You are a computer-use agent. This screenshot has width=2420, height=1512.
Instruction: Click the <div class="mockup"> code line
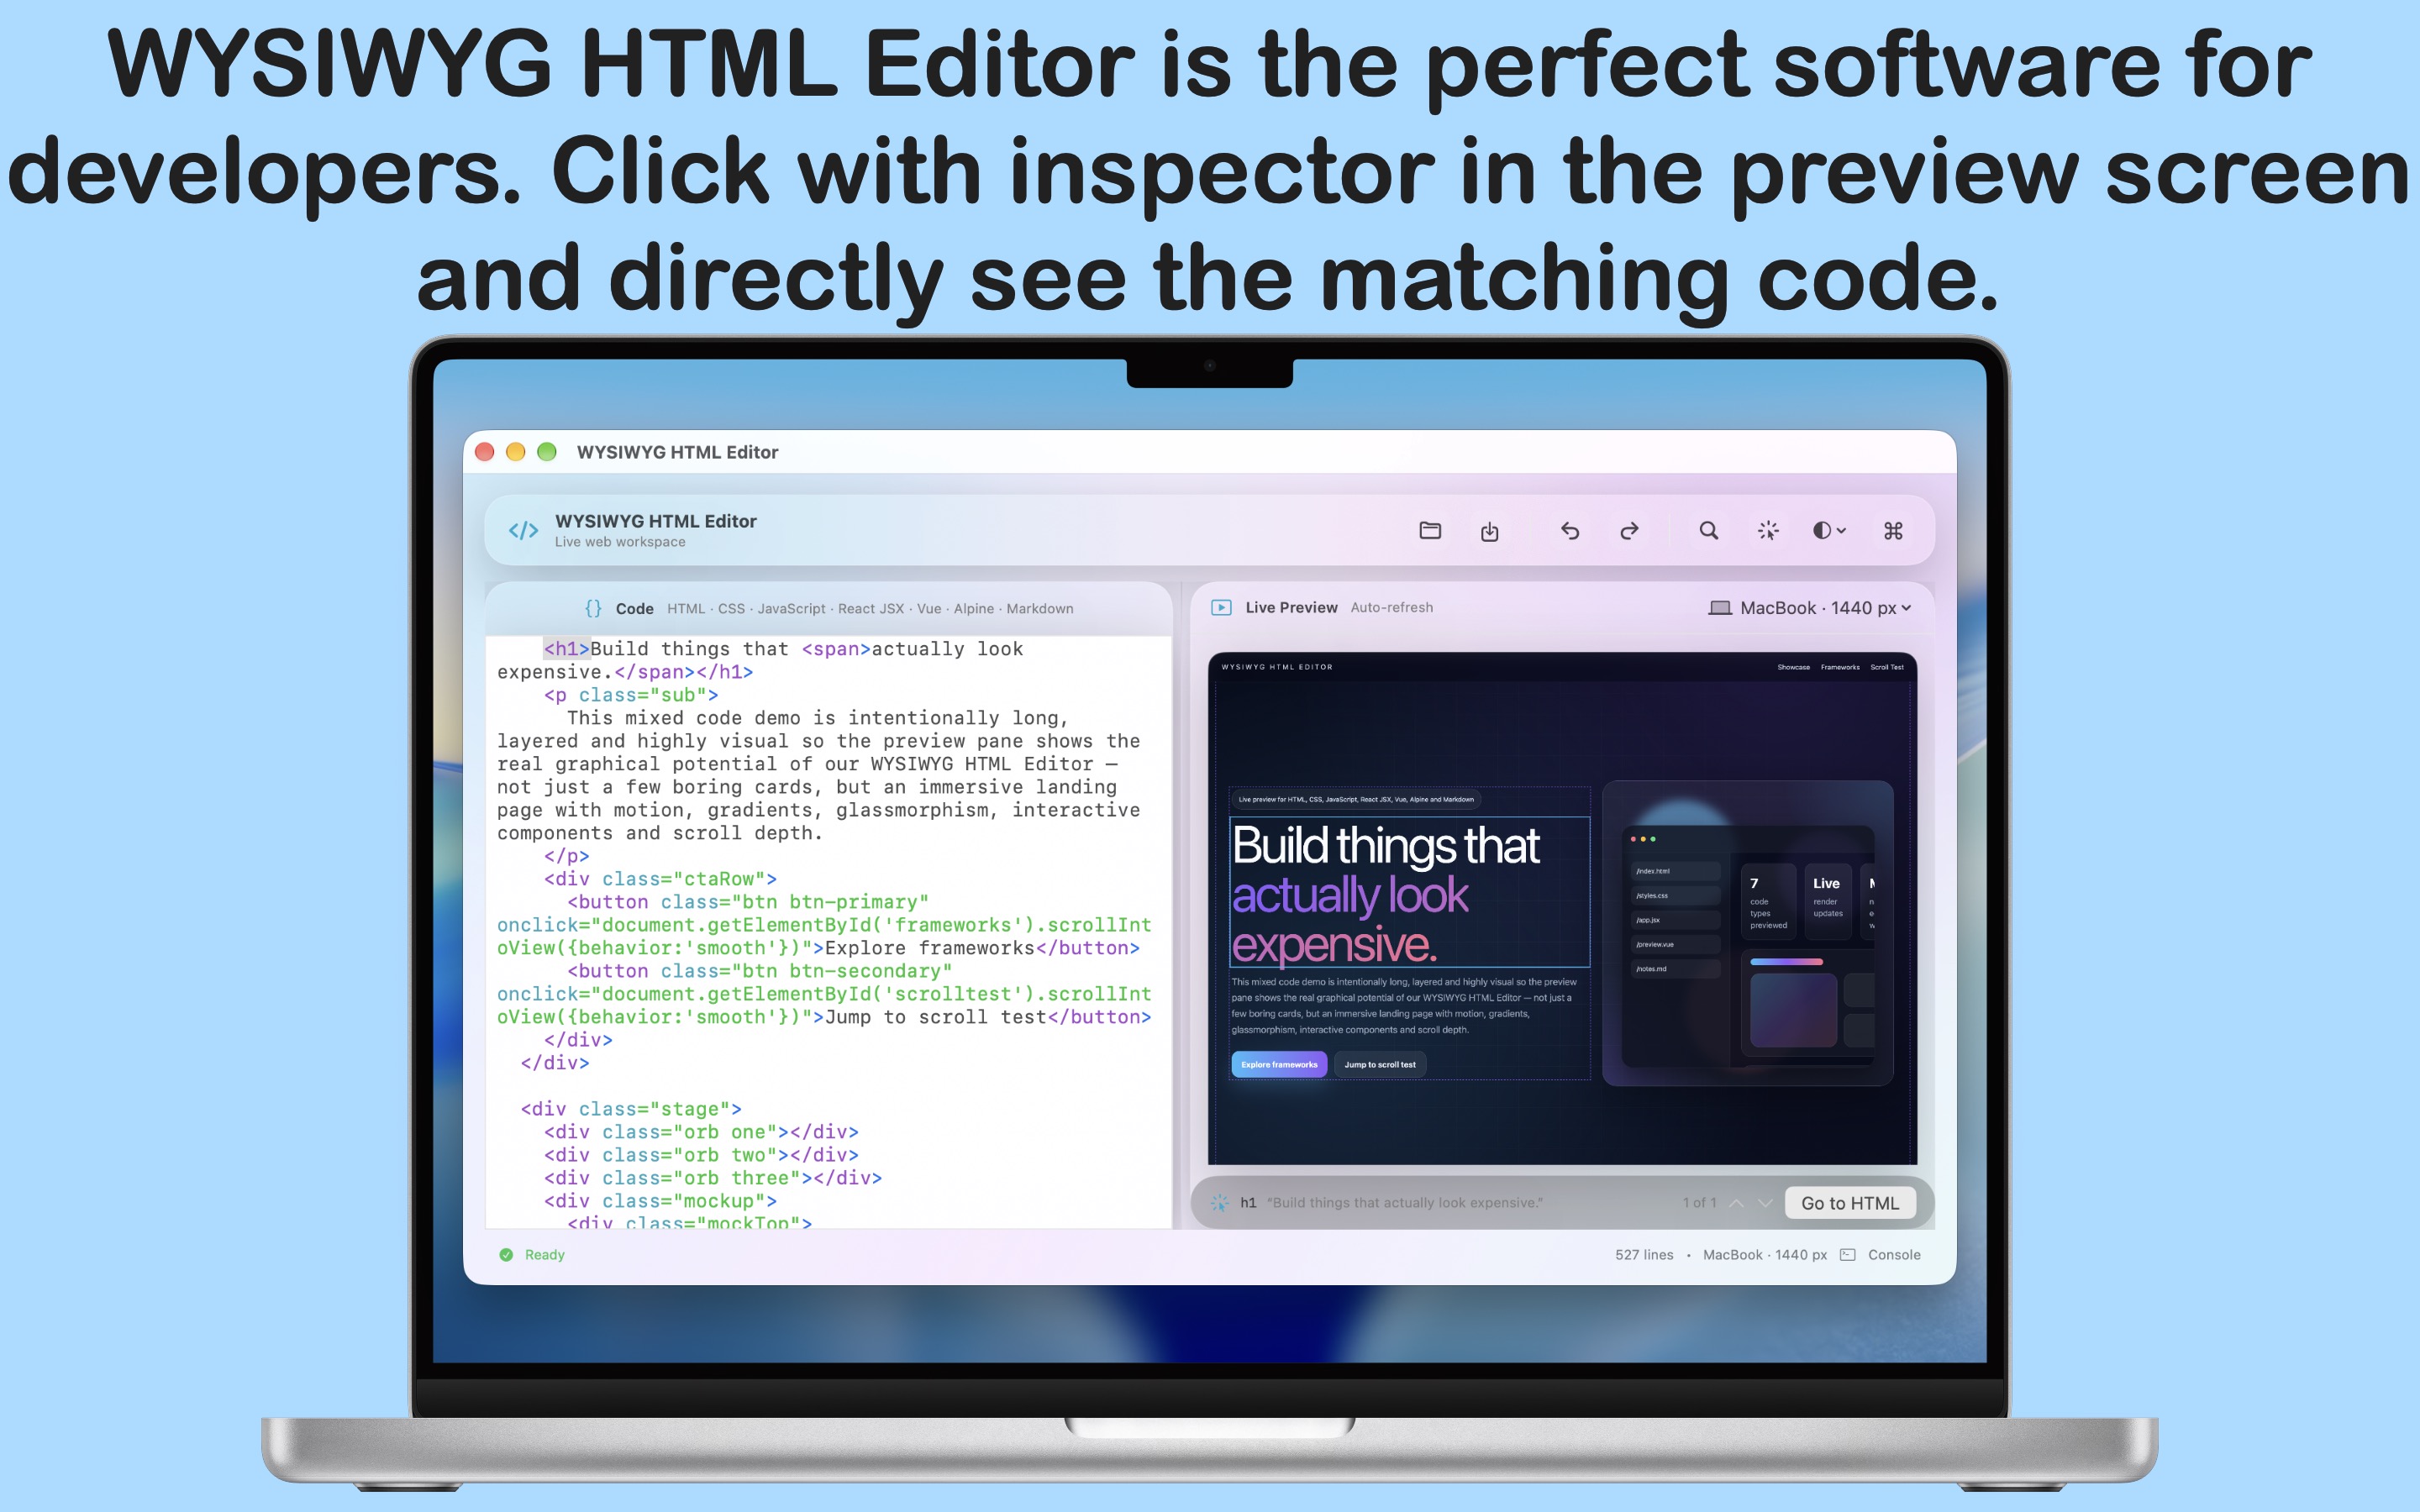pyautogui.click(x=660, y=1201)
